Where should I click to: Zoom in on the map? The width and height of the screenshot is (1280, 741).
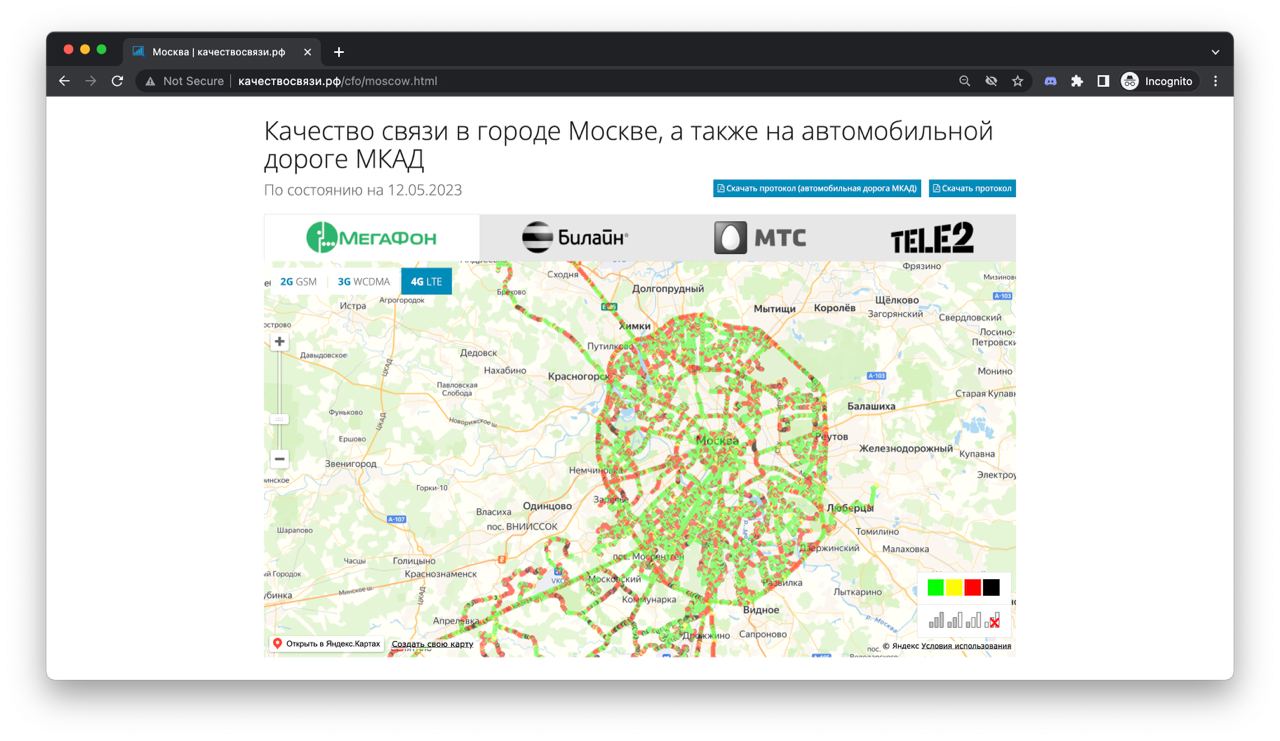click(280, 342)
